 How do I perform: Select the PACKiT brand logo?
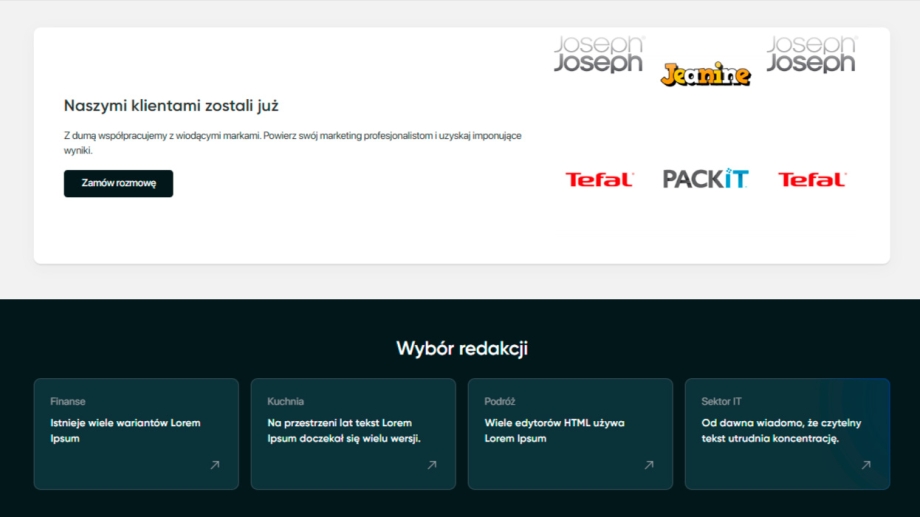click(x=705, y=179)
